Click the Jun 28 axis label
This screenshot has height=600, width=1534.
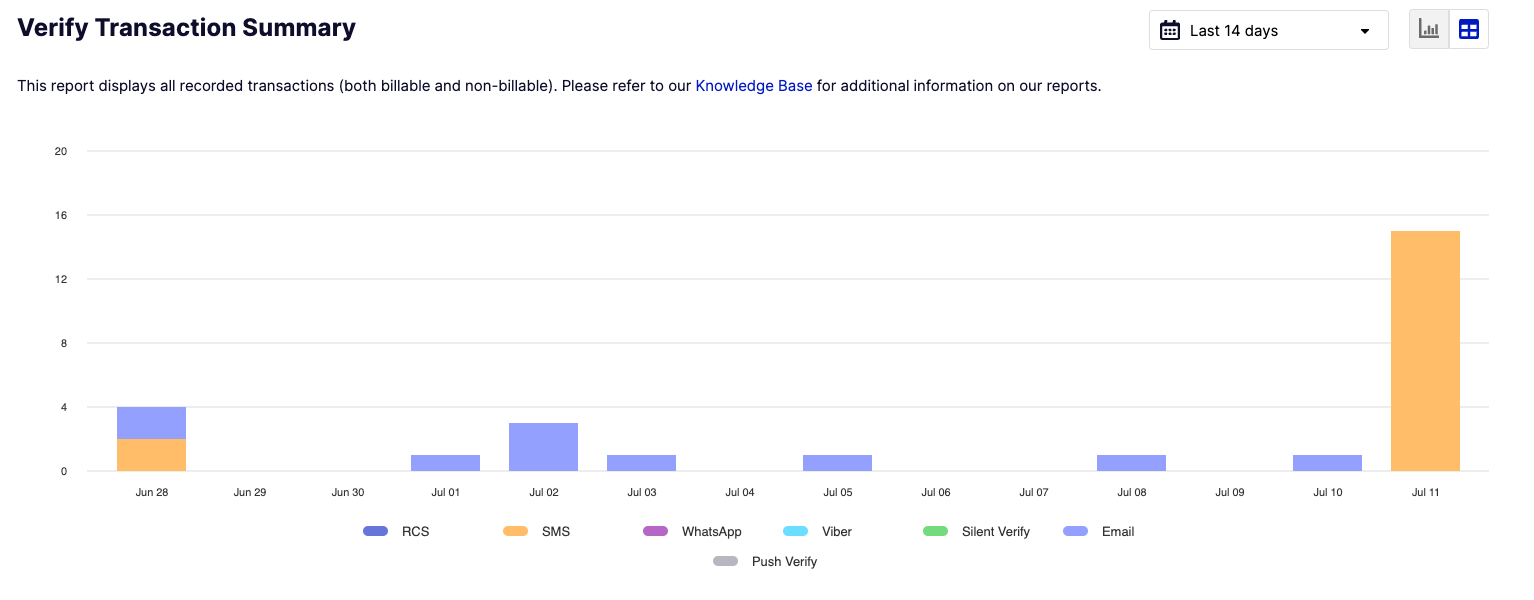click(x=152, y=492)
